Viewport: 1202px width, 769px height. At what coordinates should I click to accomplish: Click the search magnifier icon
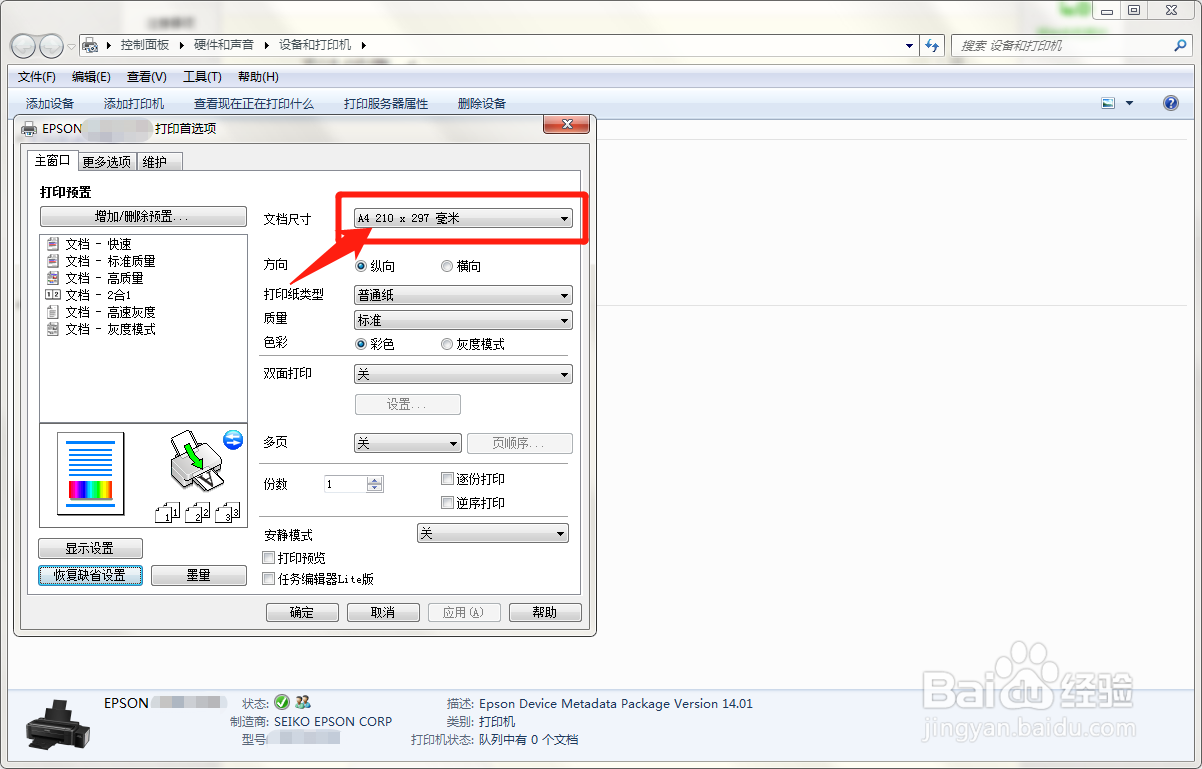click(1180, 45)
